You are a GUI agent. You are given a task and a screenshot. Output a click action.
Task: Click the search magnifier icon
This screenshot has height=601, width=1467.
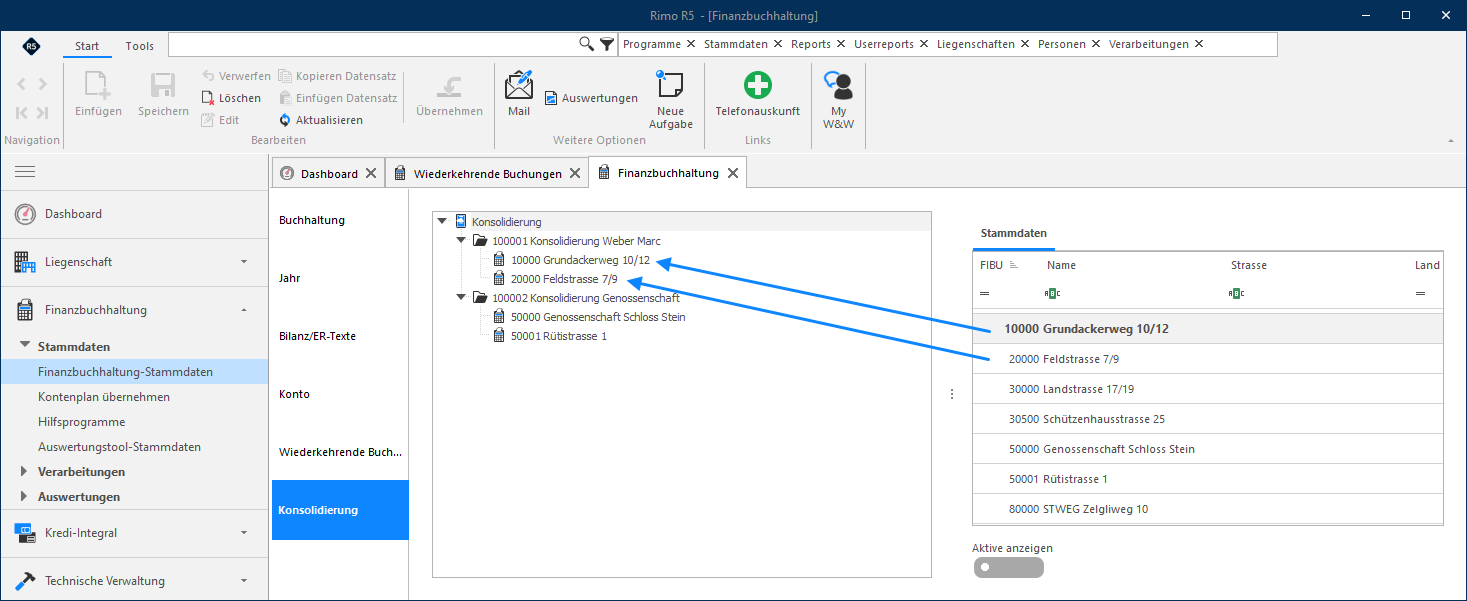pos(587,44)
